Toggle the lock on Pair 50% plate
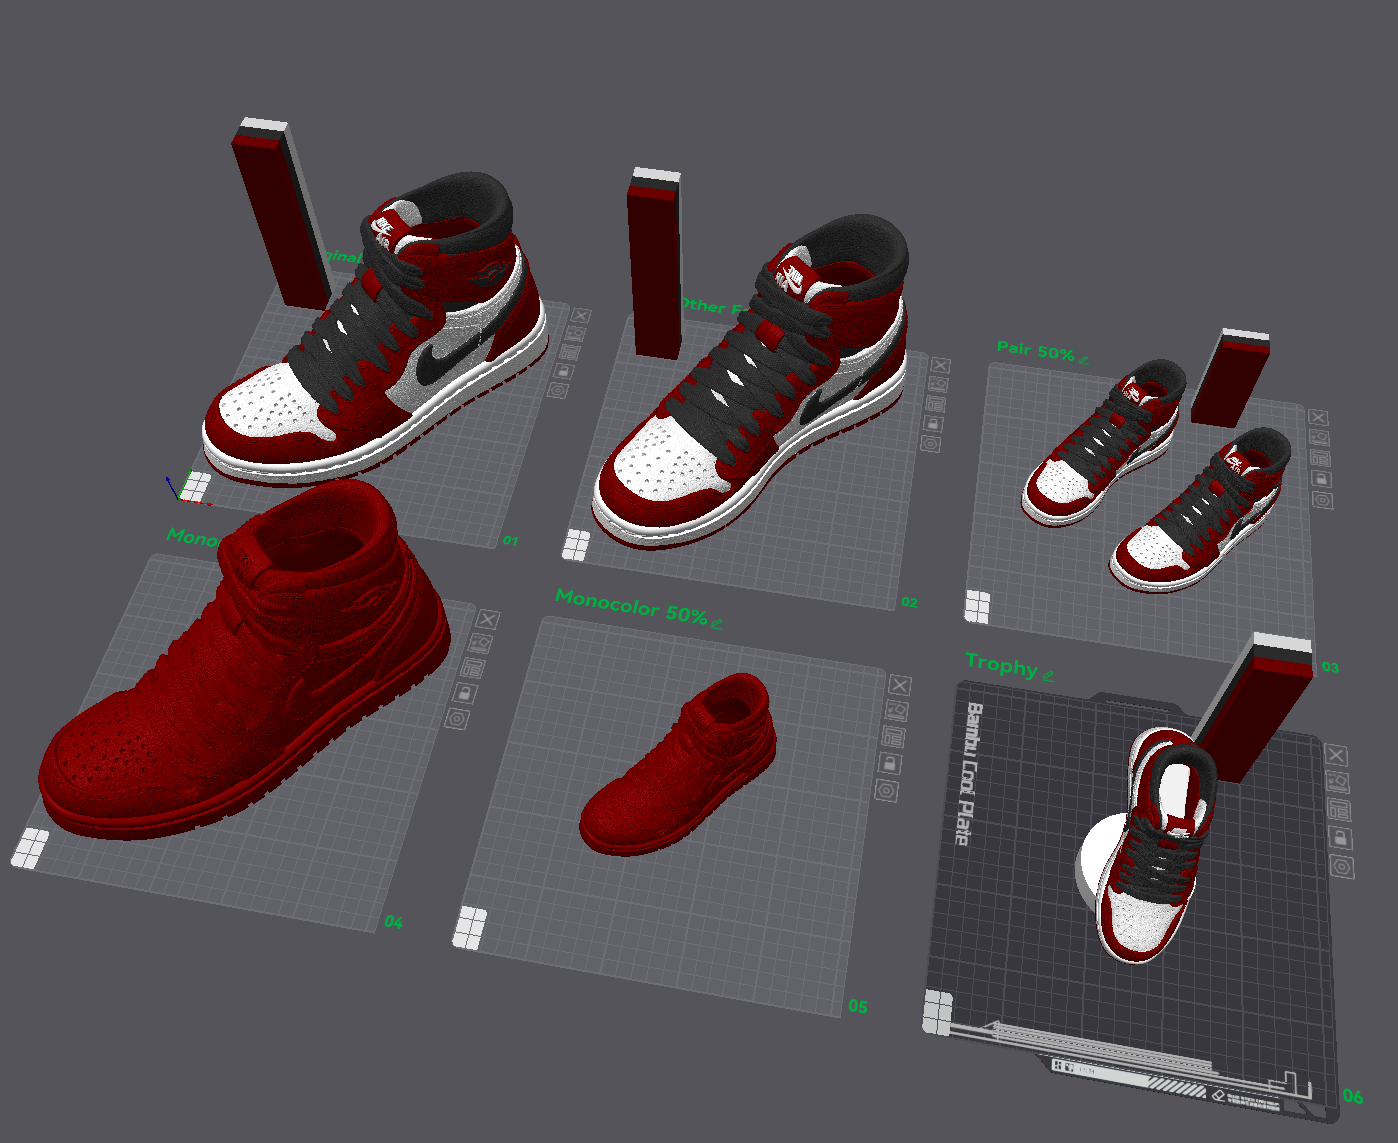The width and height of the screenshot is (1398, 1143). (1321, 479)
